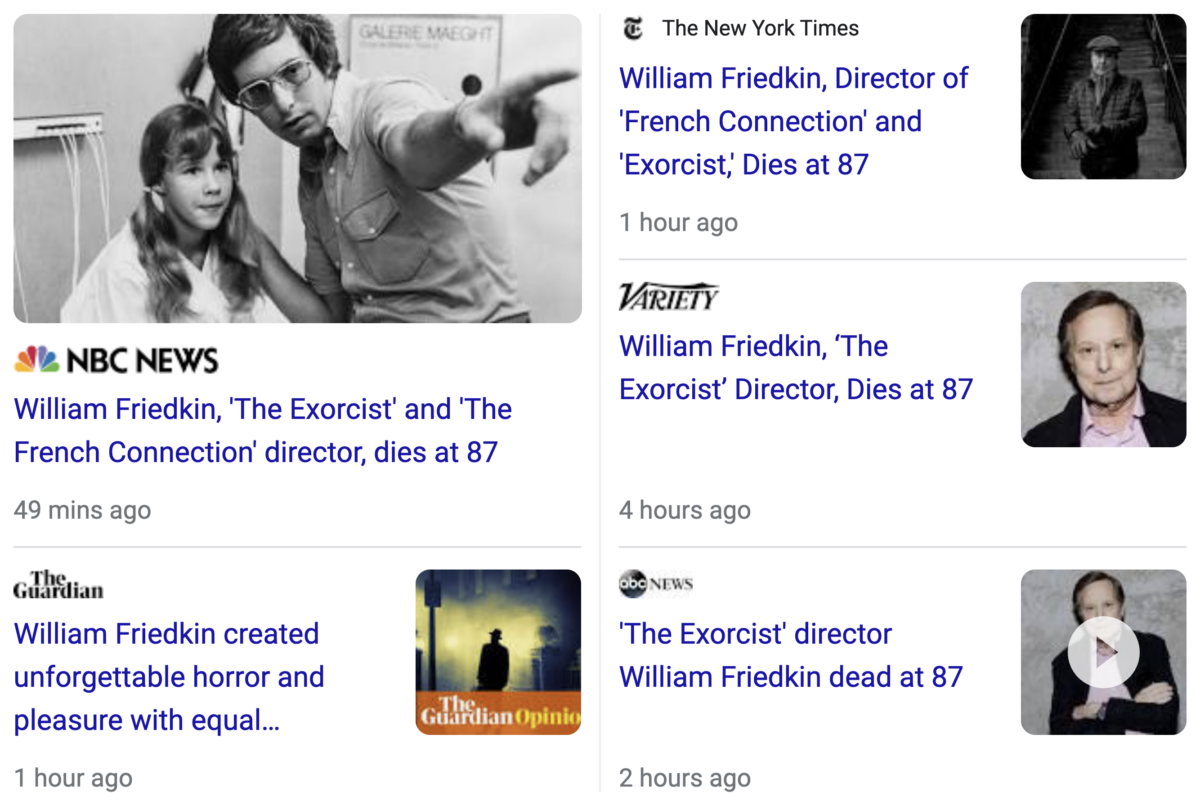This screenshot has width=1200, height=801.
Task: Click '1 hour ago' under New York Times story
Action: (x=678, y=222)
